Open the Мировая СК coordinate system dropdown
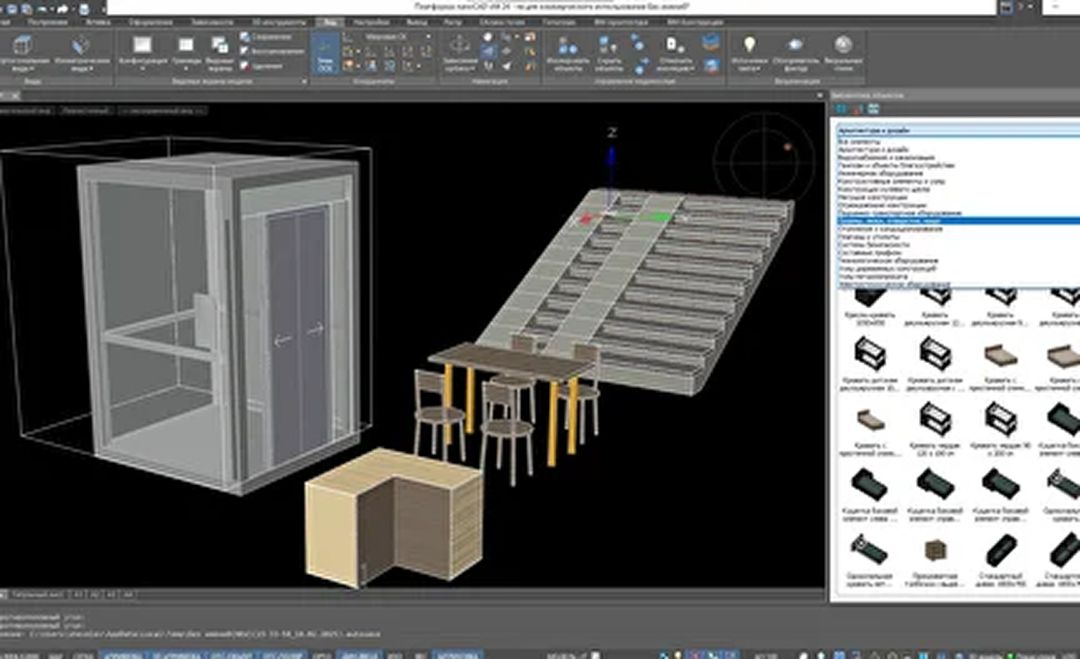This screenshot has width=1080, height=659. point(393,37)
